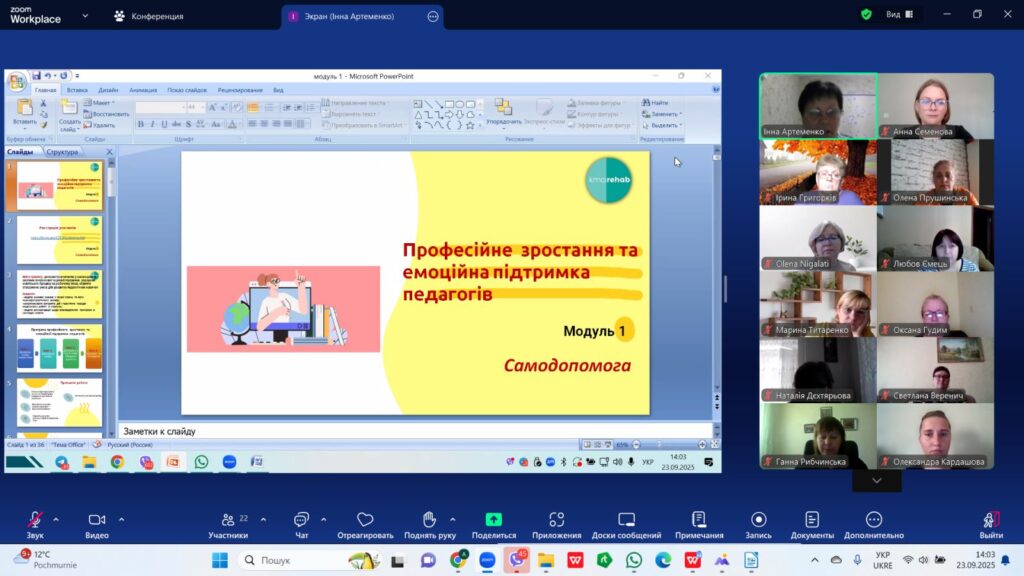Select the Экран (Інна Артеменко) tab
Image resolution: width=1024 pixels, height=576 pixels.
pyautogui.click(x=352, y=16)
